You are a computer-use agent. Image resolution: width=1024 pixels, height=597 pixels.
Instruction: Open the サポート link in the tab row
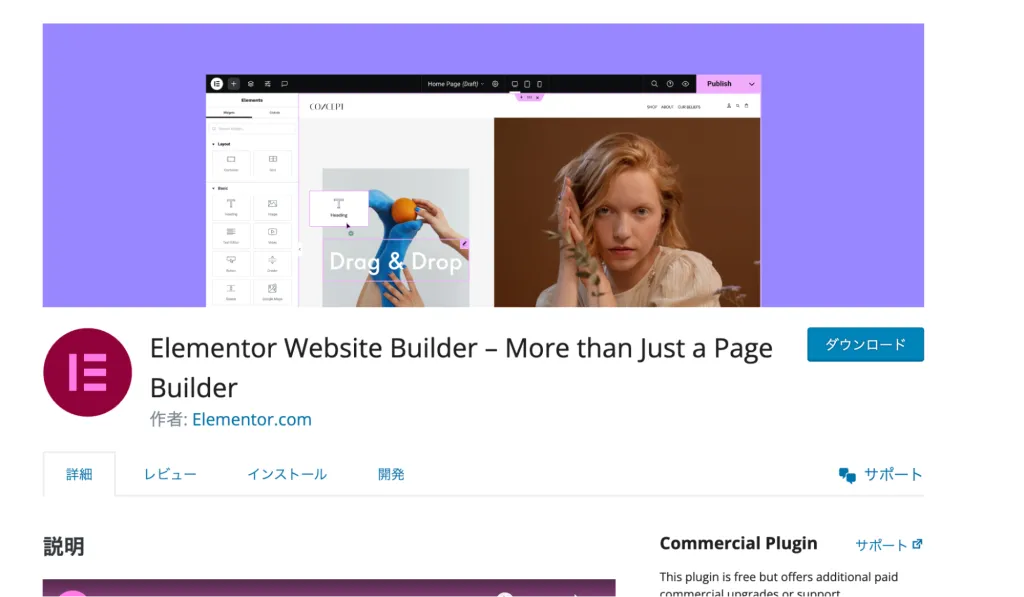892,474
